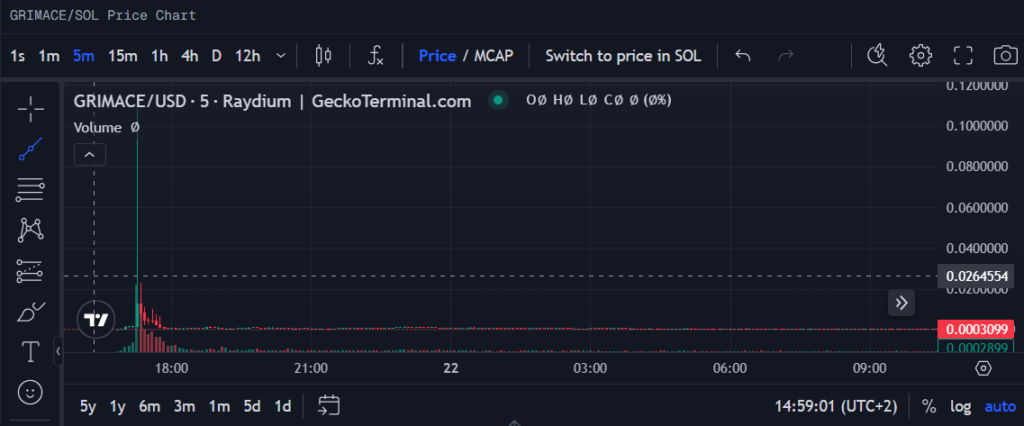Viewport: 1024px width, 426px height.
Task: Select the 6m date range
Action: click(x=150, y=406)
